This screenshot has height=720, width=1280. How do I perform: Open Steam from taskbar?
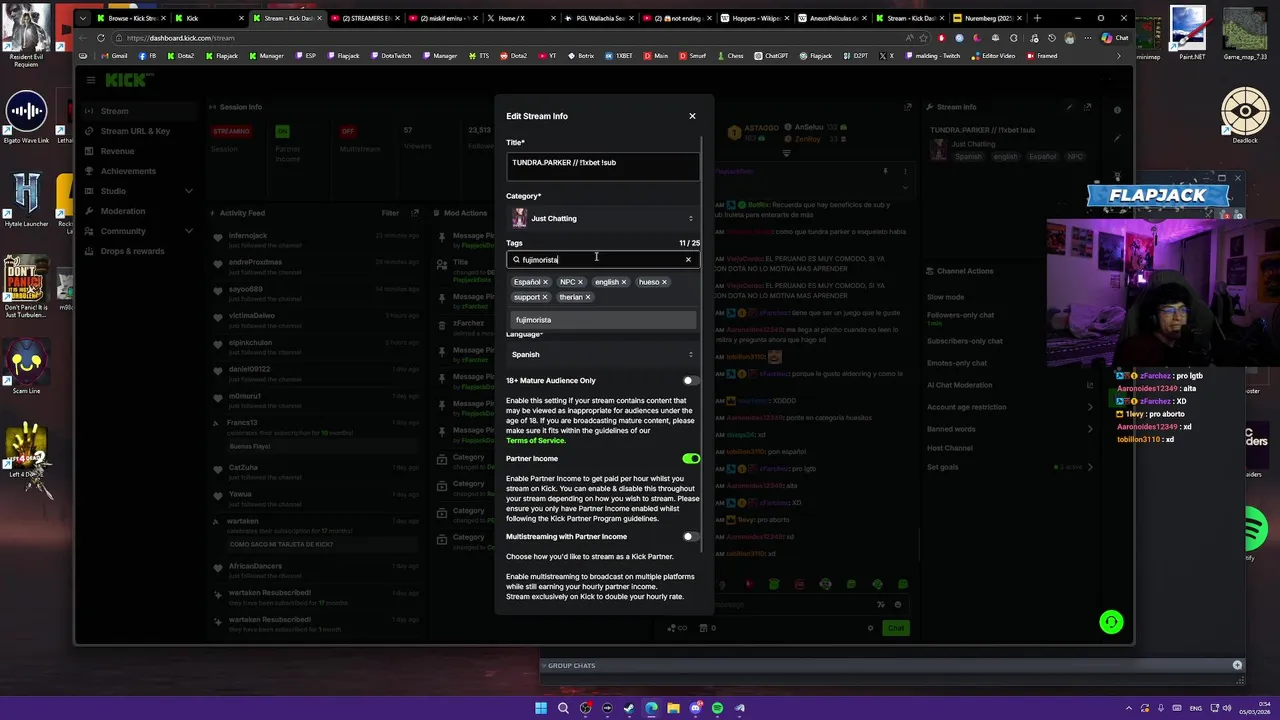pyautogui.click(x=629, y=708)
